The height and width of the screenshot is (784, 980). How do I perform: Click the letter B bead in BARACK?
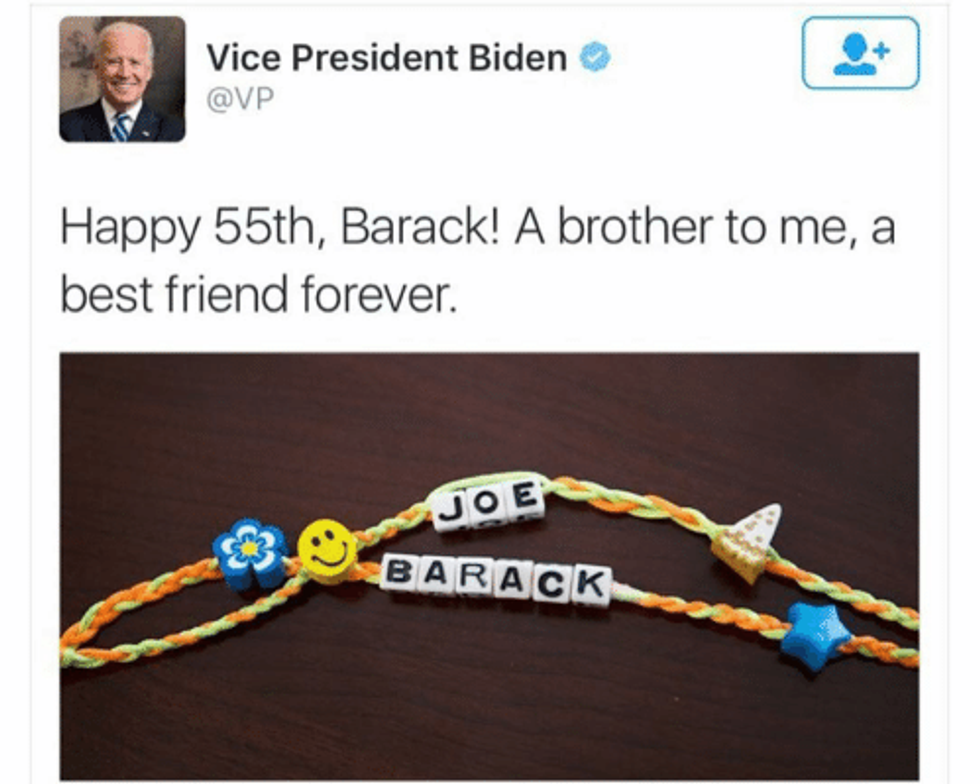pos(399,571)
